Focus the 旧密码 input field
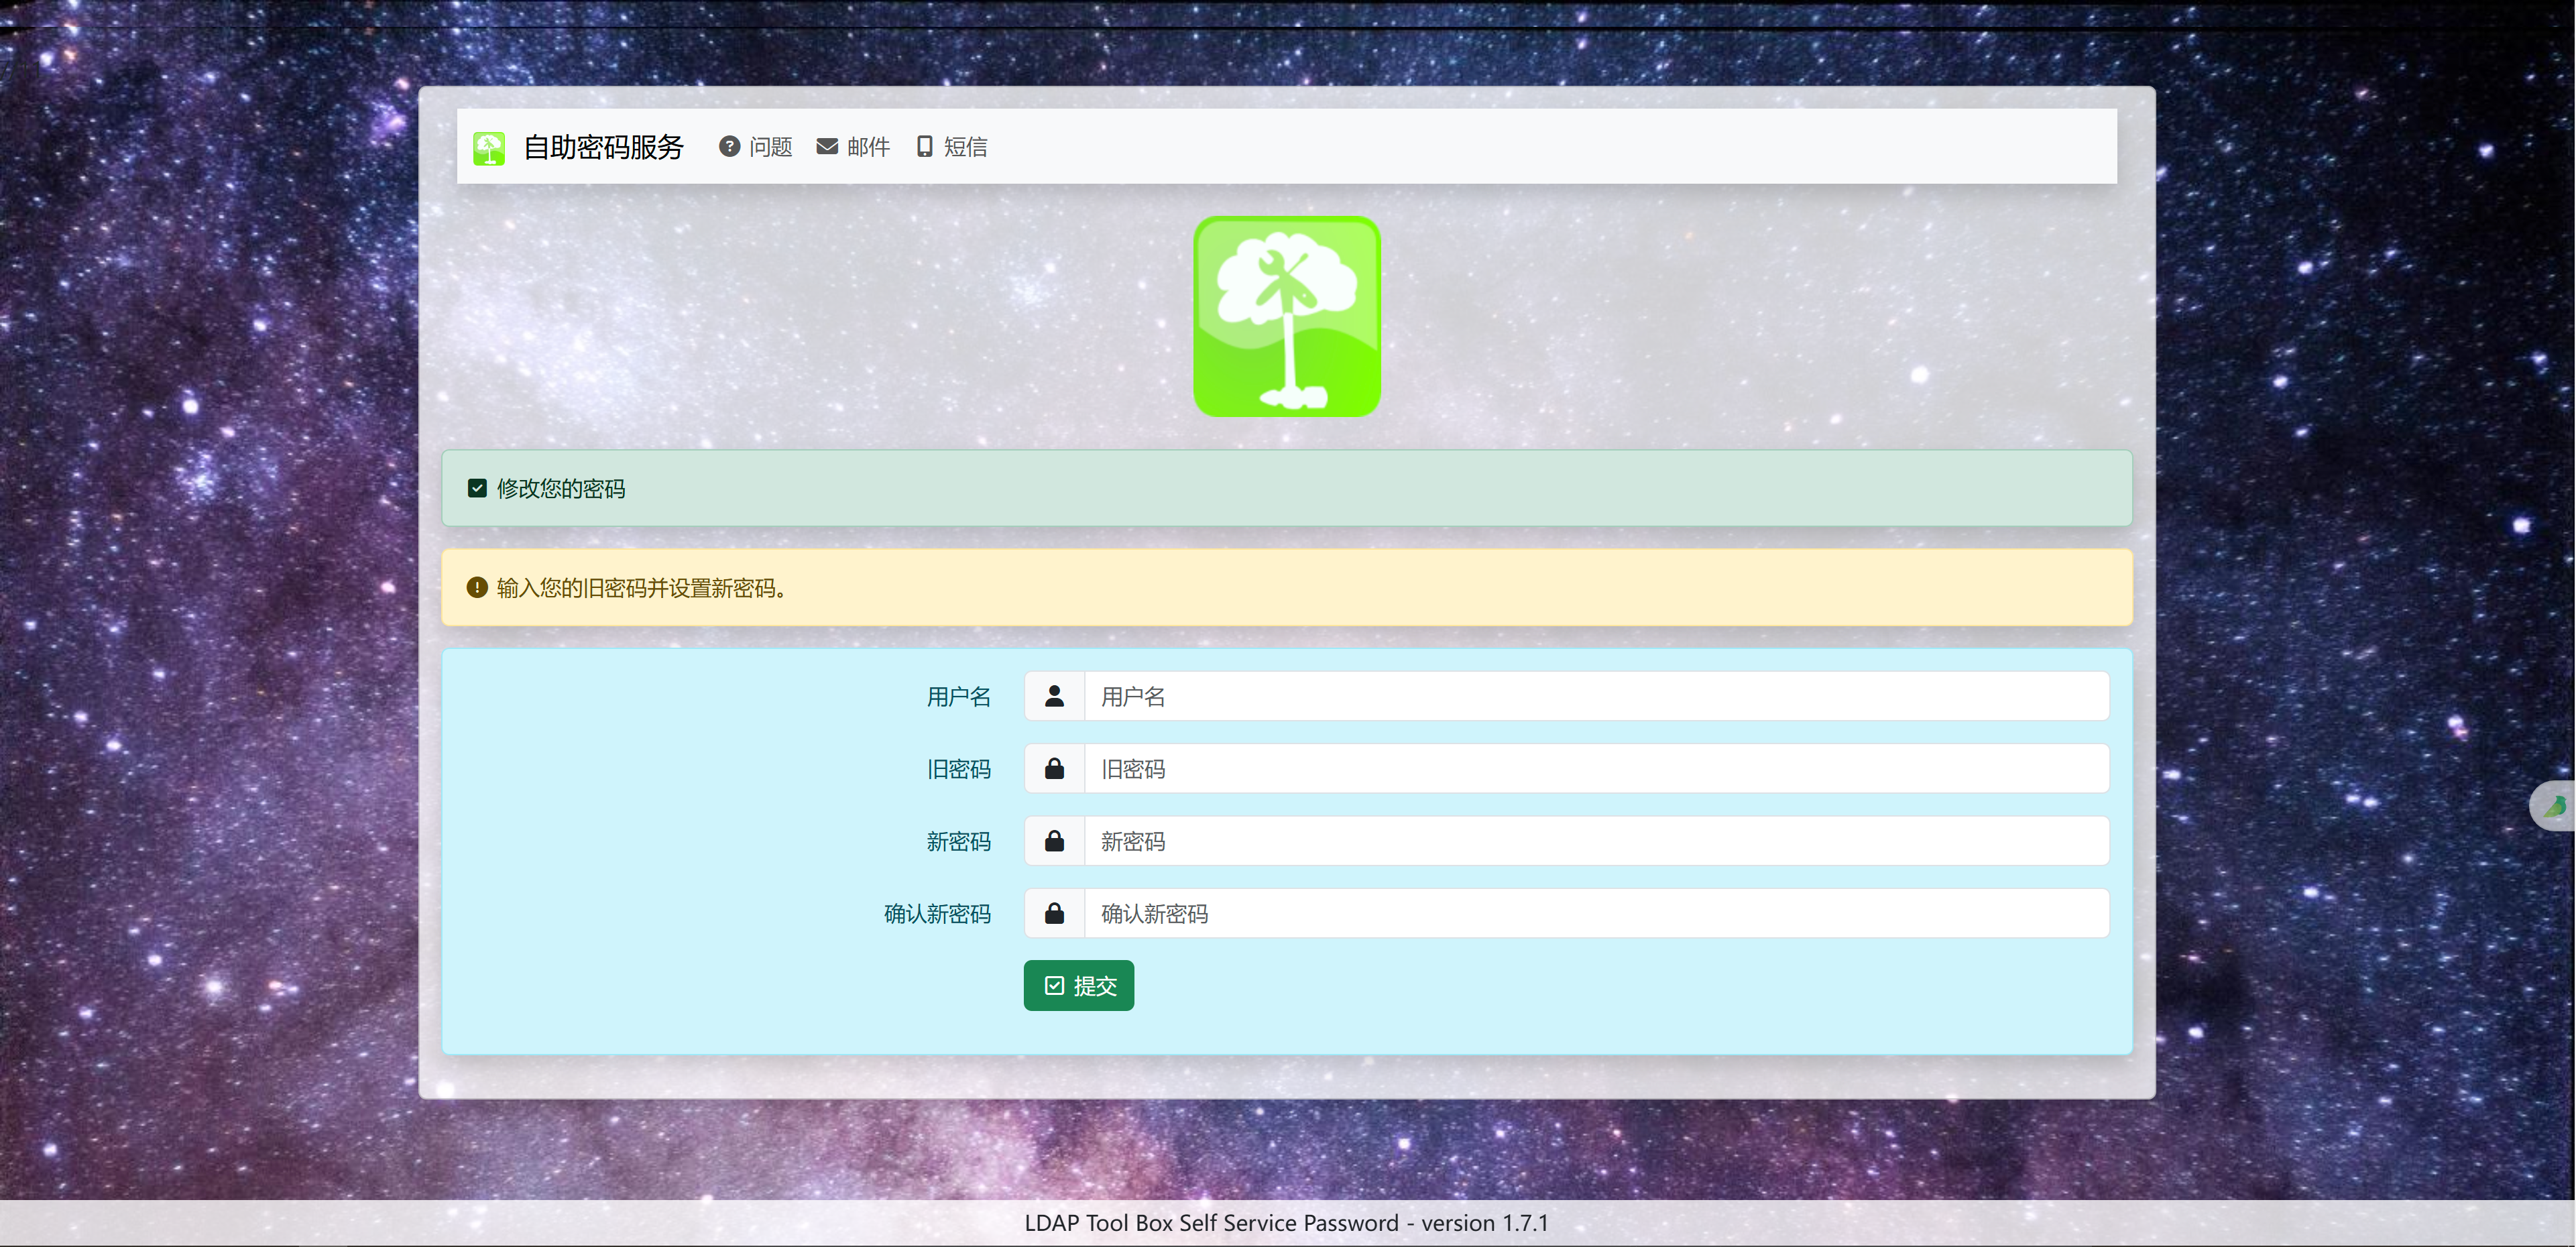This screenshot has width=2576, height=1247. point(1595,768)
